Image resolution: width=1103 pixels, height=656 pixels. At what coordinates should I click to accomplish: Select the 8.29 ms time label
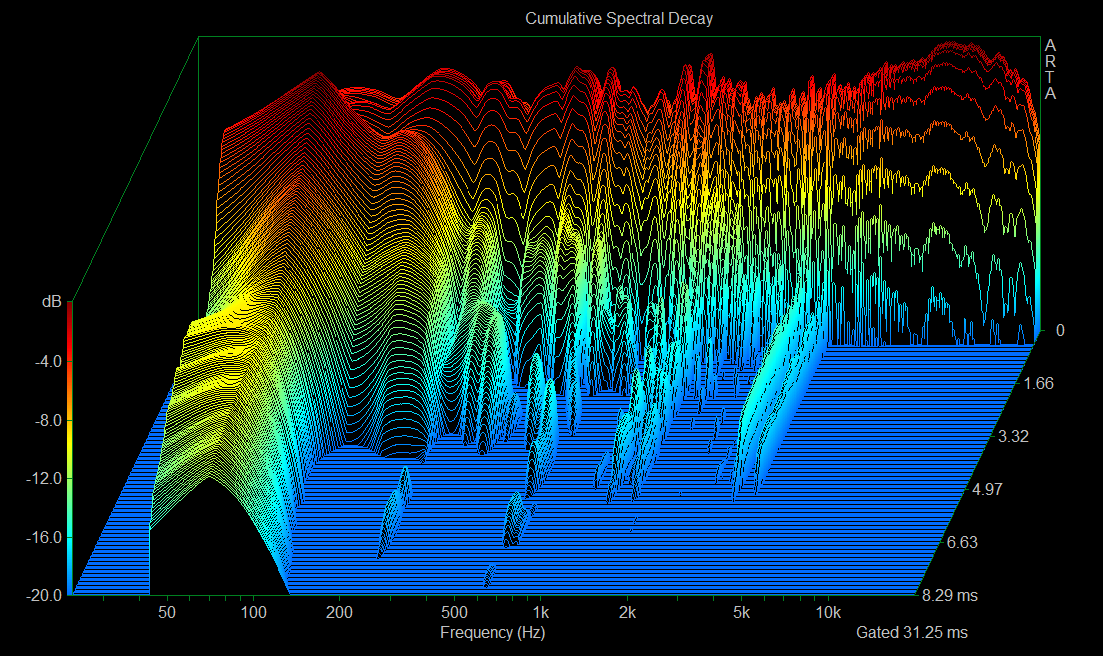tap(951, 596)
